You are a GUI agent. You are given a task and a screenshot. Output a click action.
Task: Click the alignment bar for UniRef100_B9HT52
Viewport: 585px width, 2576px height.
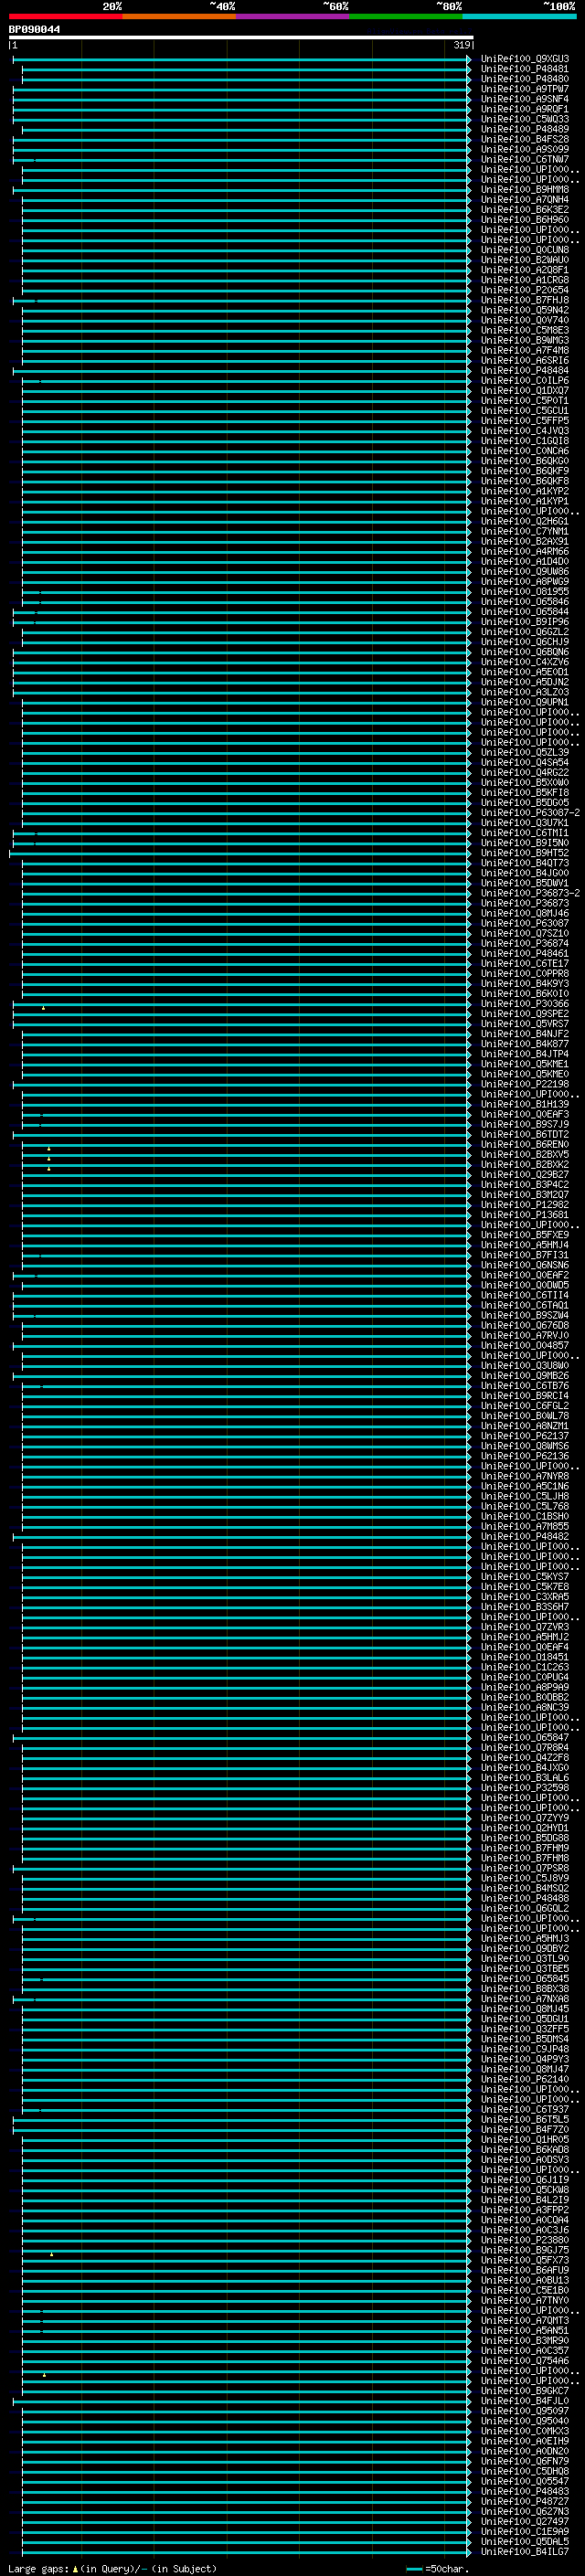[240, 853]
